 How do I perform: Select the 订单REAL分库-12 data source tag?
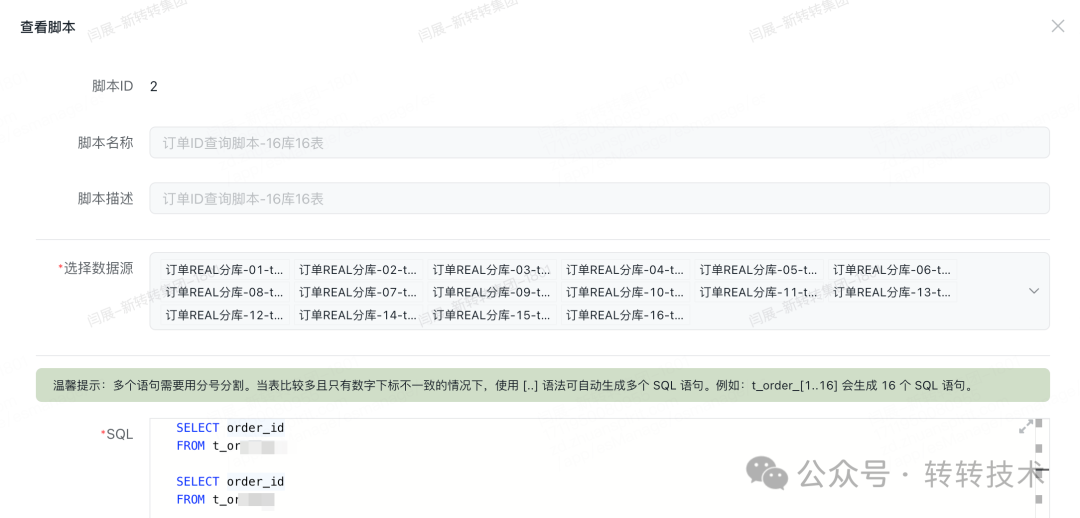[x=225, y=315]
